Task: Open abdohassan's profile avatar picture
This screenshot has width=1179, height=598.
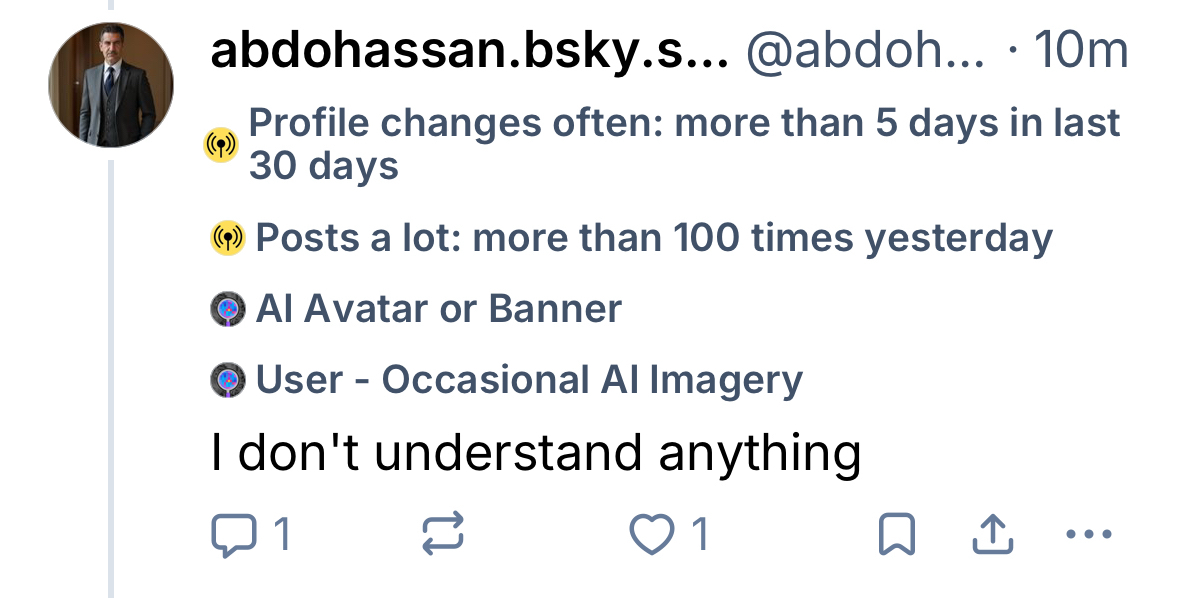Action: [x=111, y=85]
